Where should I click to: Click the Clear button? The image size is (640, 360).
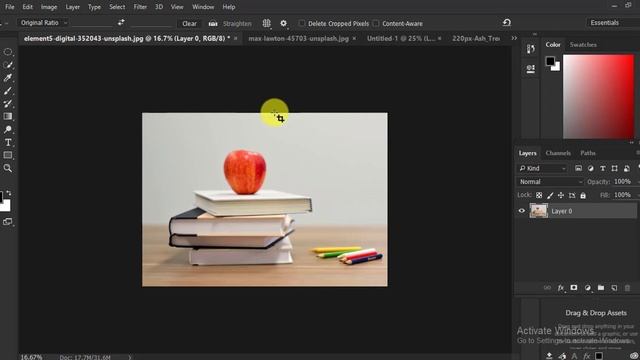[x=189, y=24]
